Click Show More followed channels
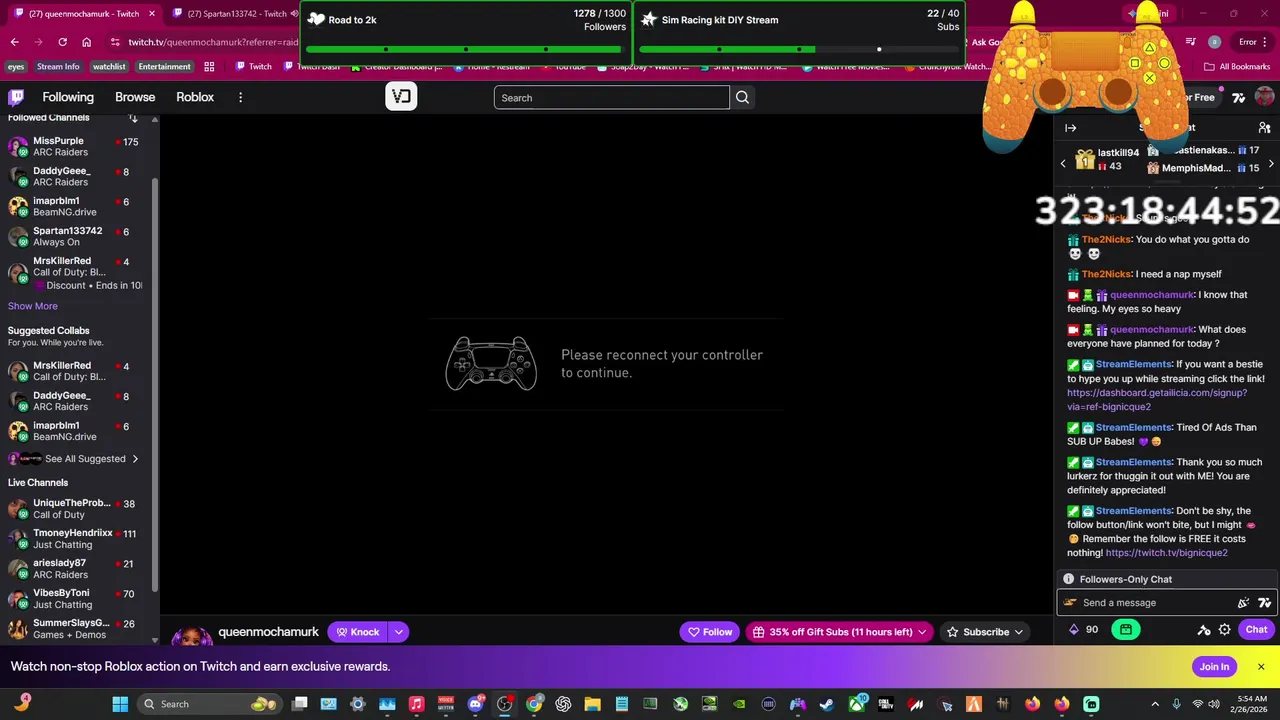 pyautogui.click(x=33, y=306)
